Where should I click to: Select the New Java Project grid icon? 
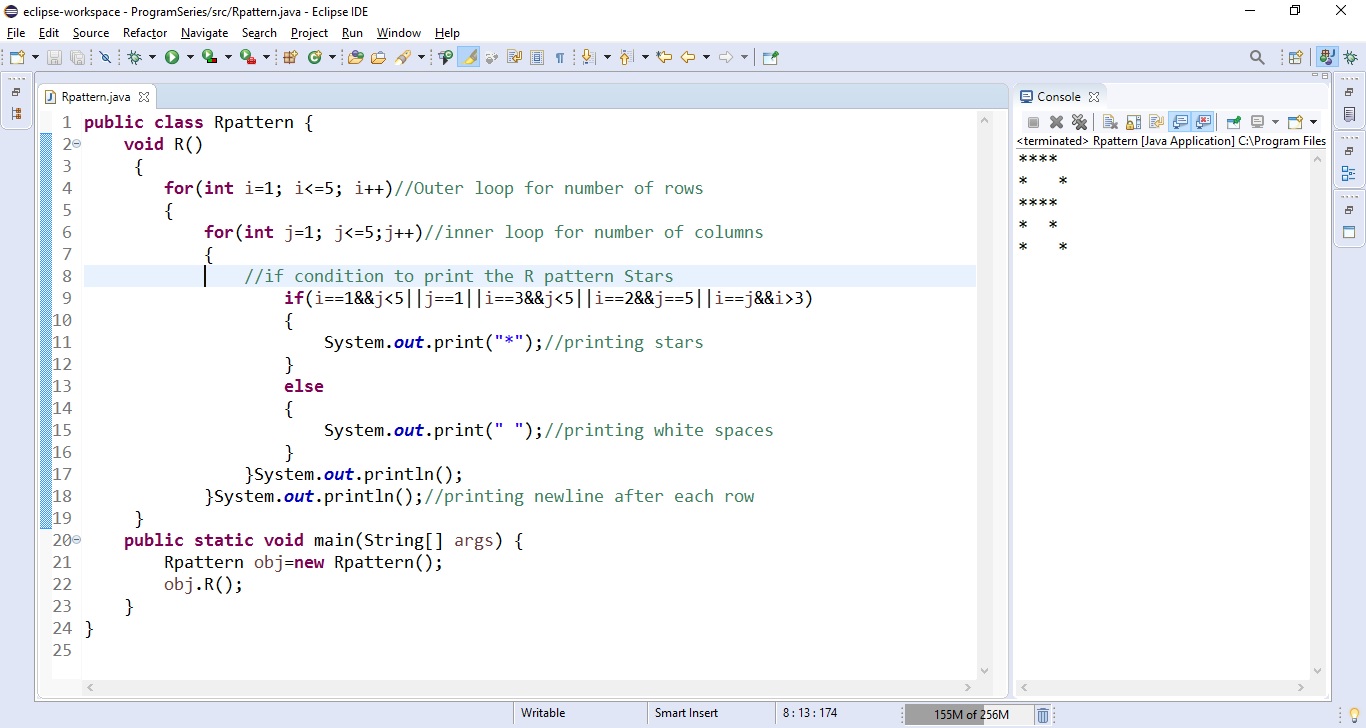pyautogui.click(x=288, y=57)
